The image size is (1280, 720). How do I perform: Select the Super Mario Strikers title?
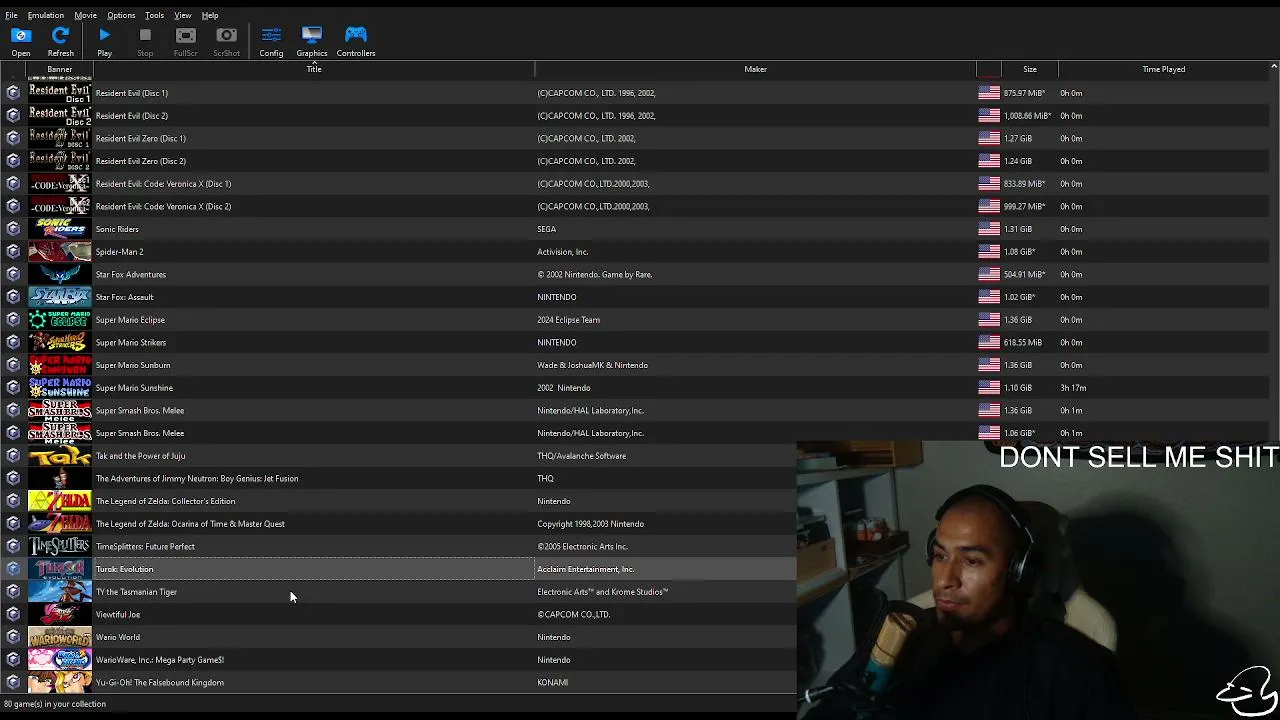pyautogui.click(x=131, y=342)
